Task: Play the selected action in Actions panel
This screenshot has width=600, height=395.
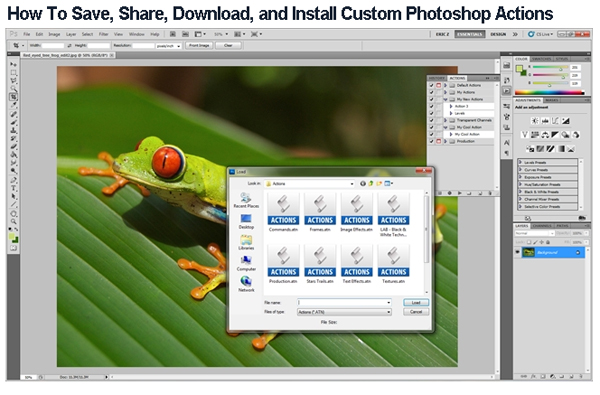Action: [x=460, y=193]
